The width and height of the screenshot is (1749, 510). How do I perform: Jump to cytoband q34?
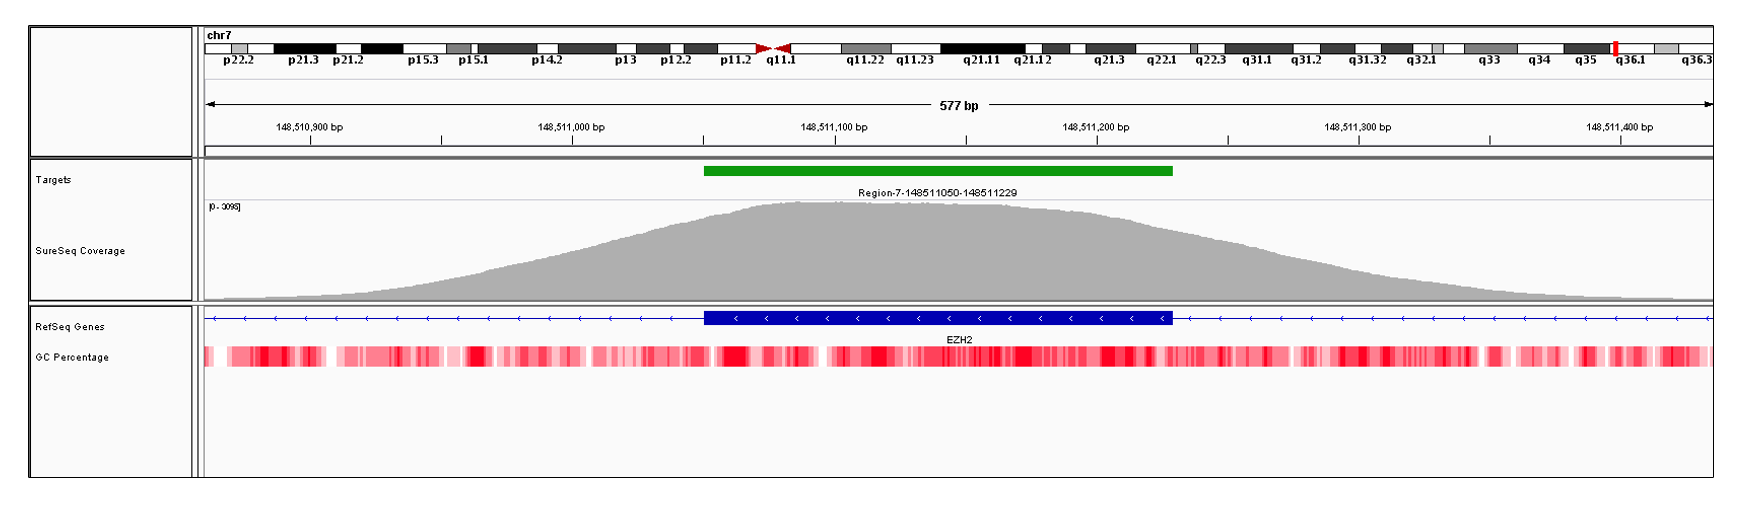point(1539,60)
